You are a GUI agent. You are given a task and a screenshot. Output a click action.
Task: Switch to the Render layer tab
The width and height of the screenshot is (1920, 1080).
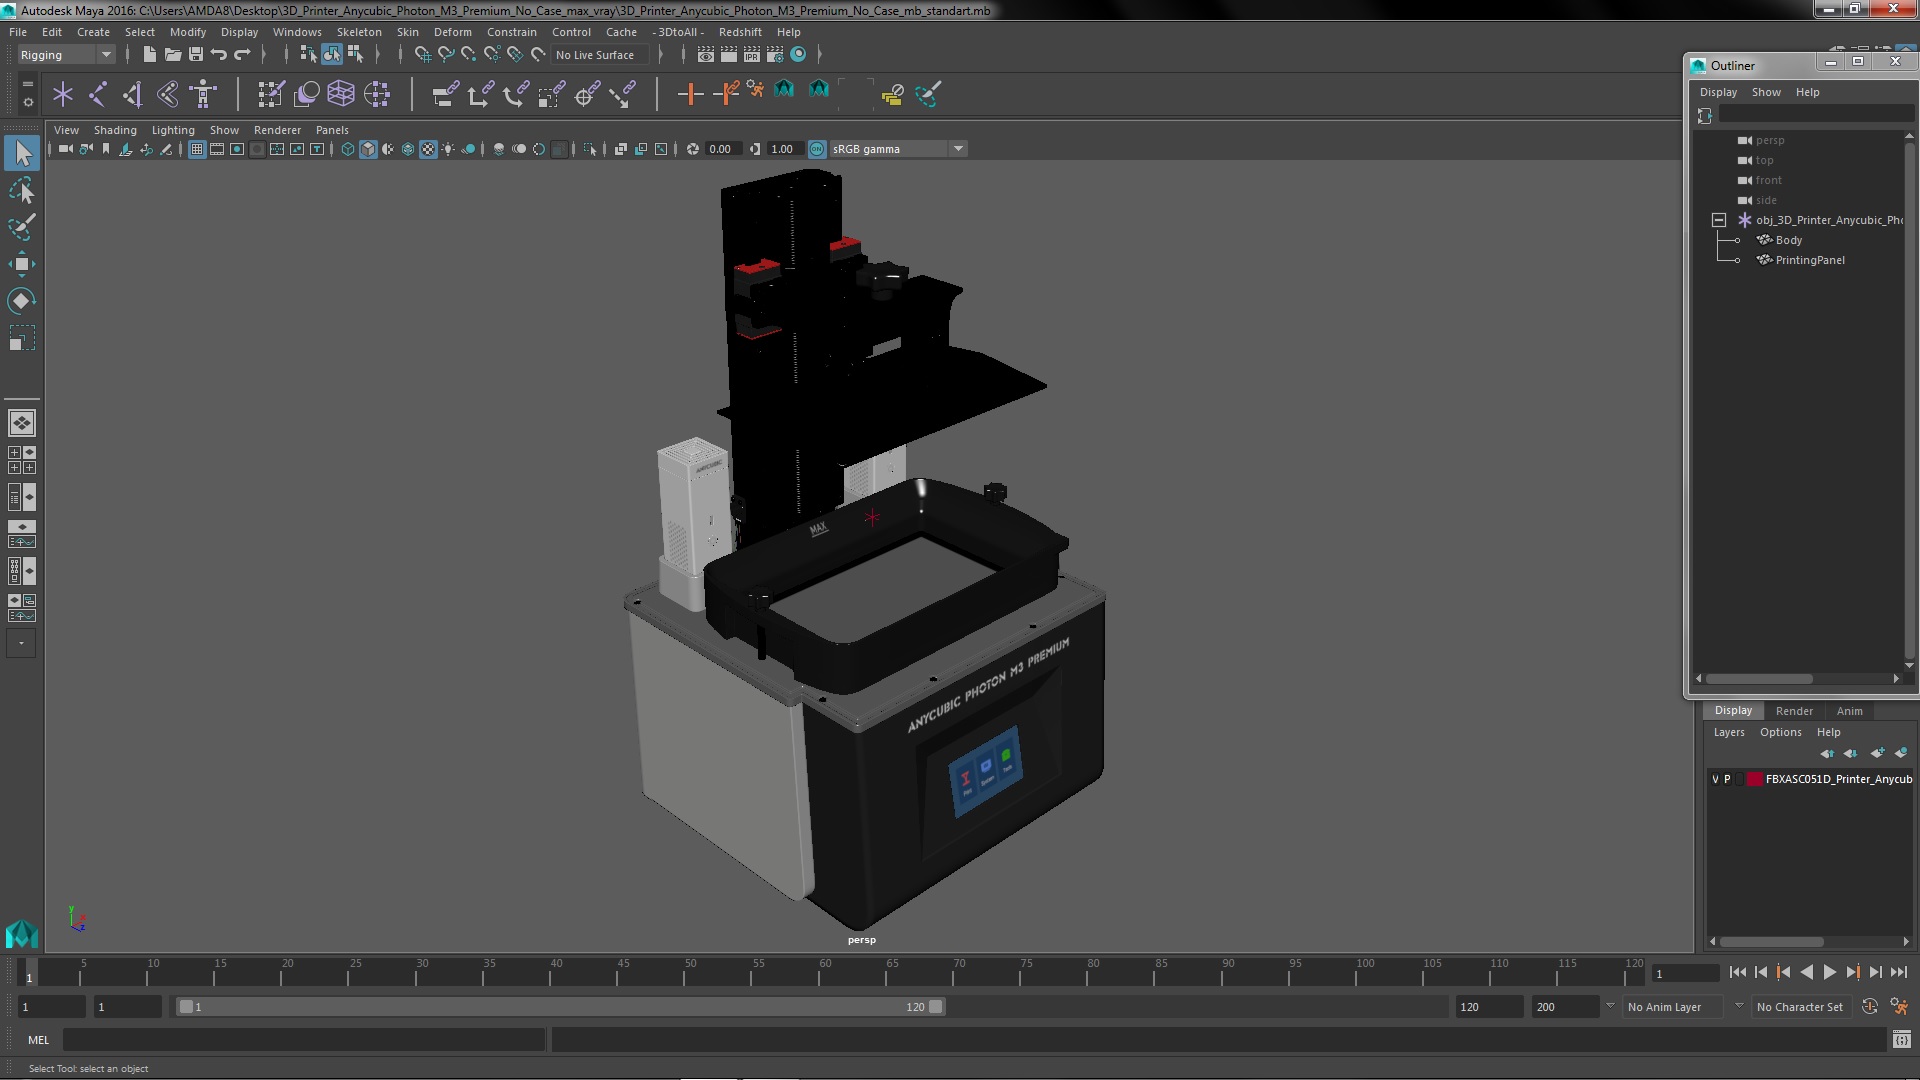1794,711
